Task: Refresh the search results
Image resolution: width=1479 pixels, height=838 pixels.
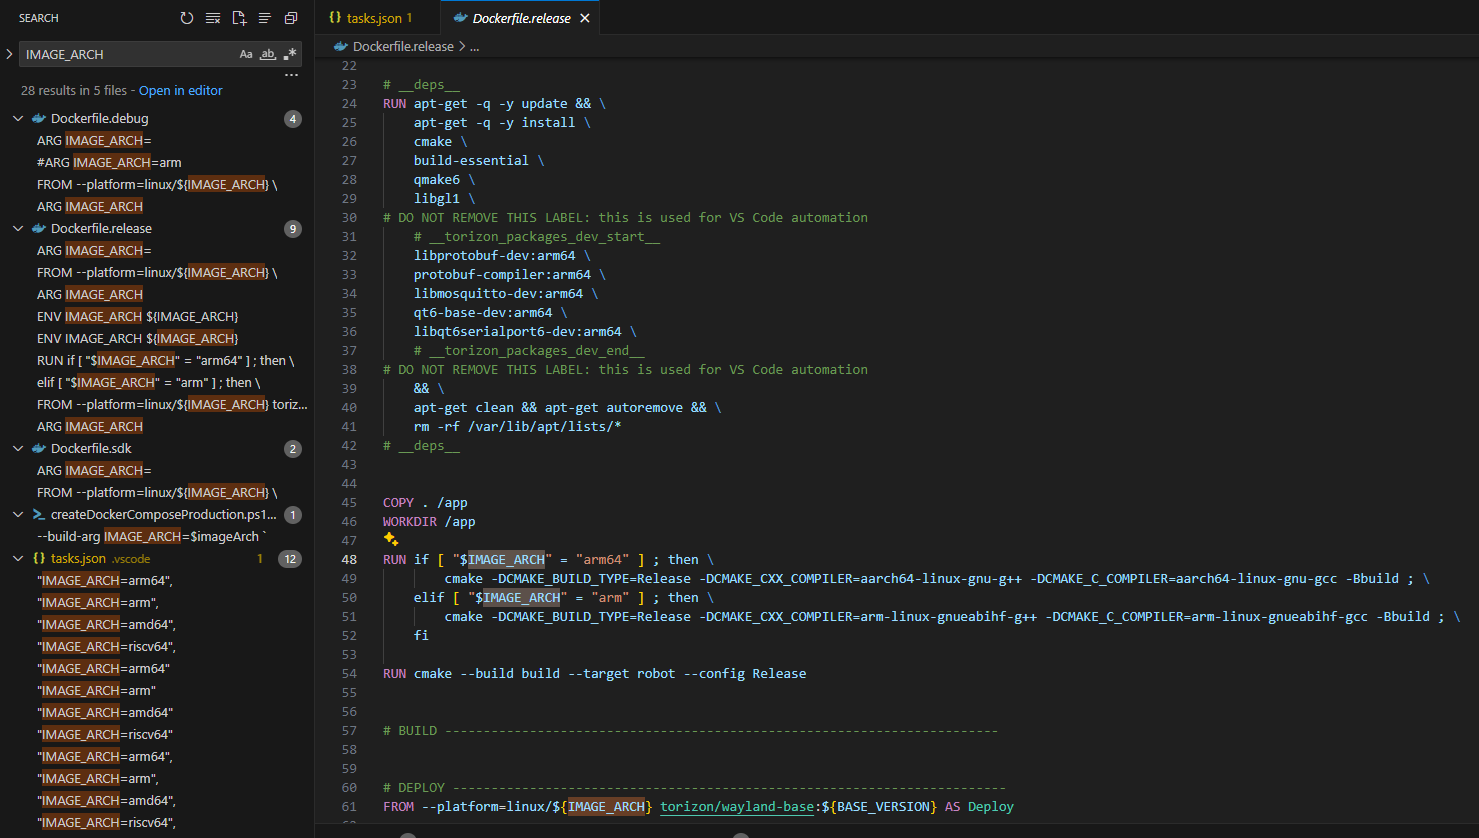Action: pyautogui.click(x=187, y=18)
